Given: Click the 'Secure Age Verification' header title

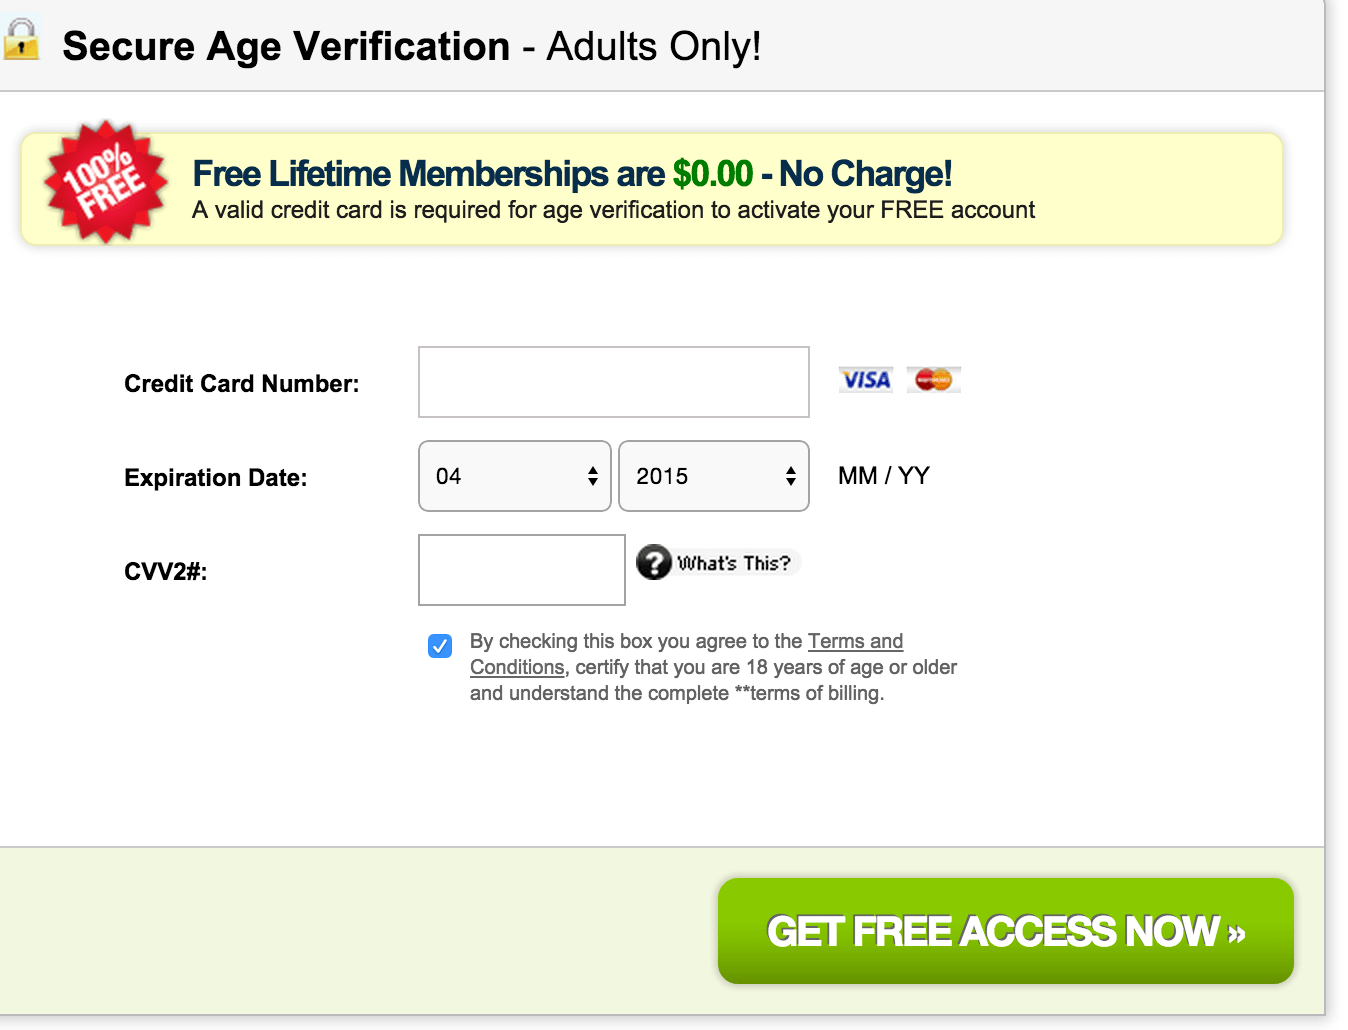Looking at the screenshot, I should click(x=286, y=47).
